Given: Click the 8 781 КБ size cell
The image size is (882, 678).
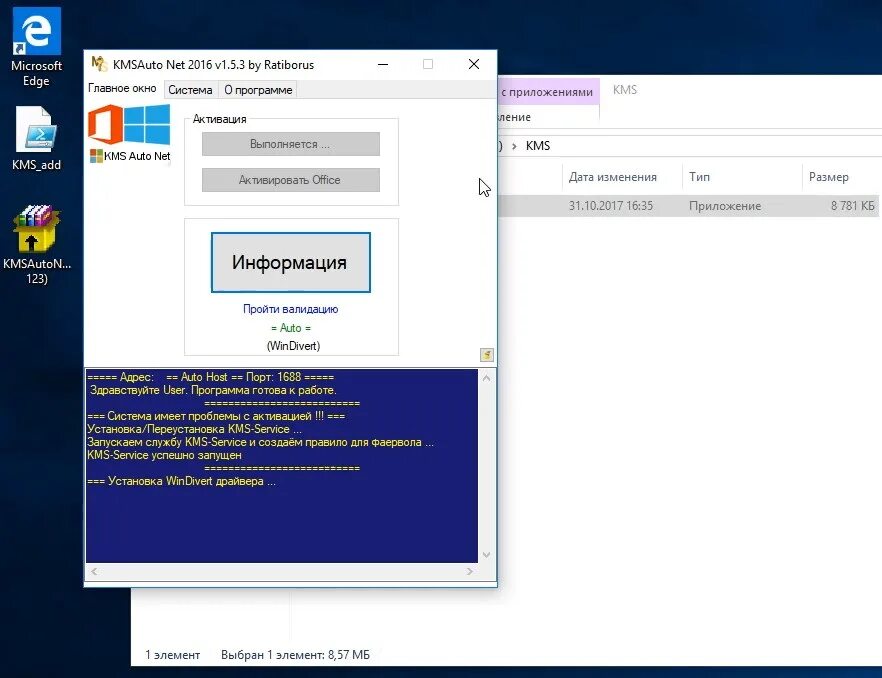Looking at the screenshot, I should 853,206.
